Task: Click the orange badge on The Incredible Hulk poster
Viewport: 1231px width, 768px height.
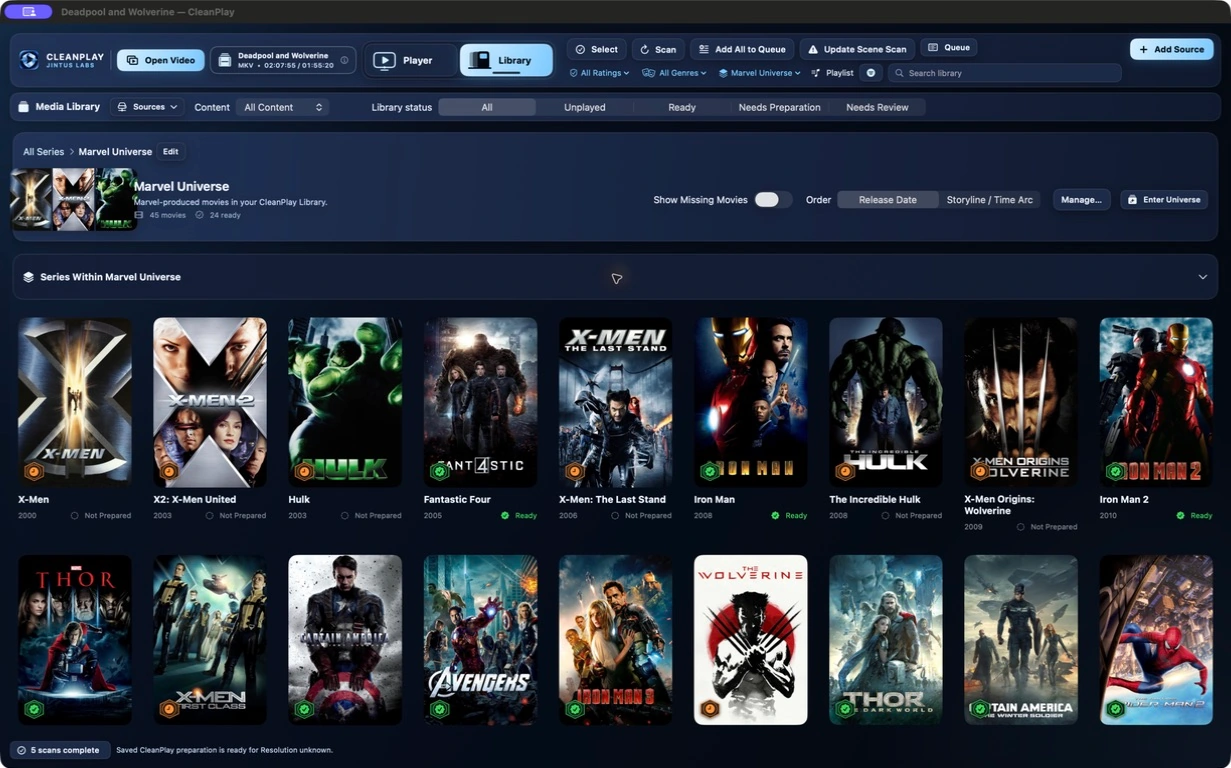Action: (845, 471)
